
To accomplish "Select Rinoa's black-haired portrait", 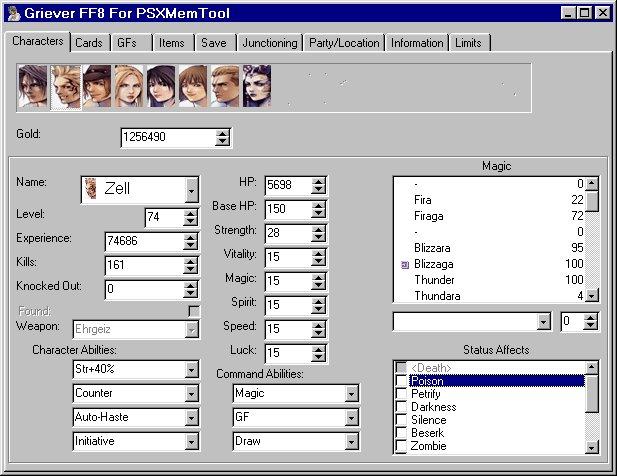I will tap(161, 87).
